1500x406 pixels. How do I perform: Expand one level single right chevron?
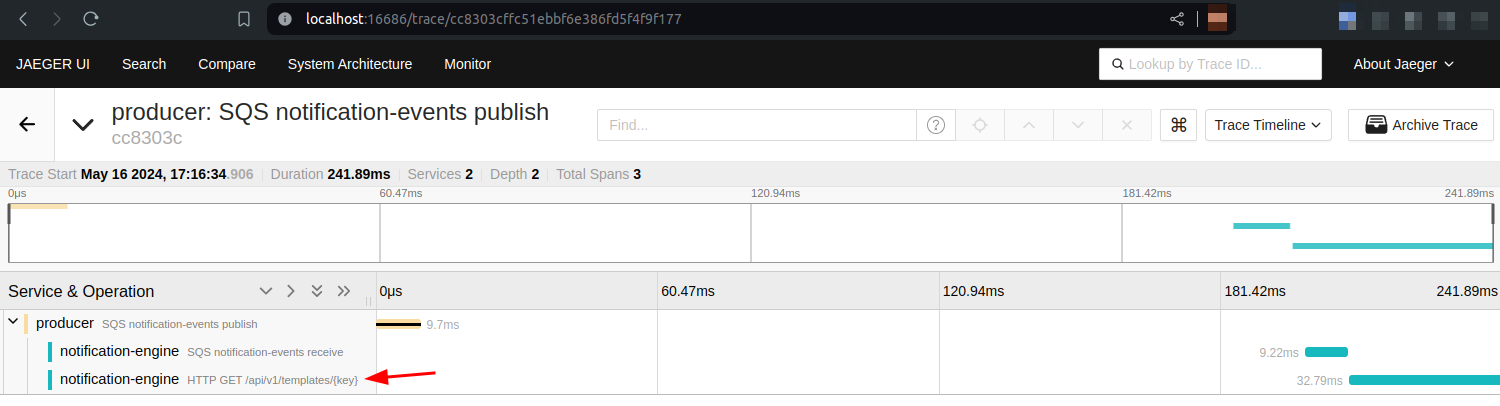[291, 291]
